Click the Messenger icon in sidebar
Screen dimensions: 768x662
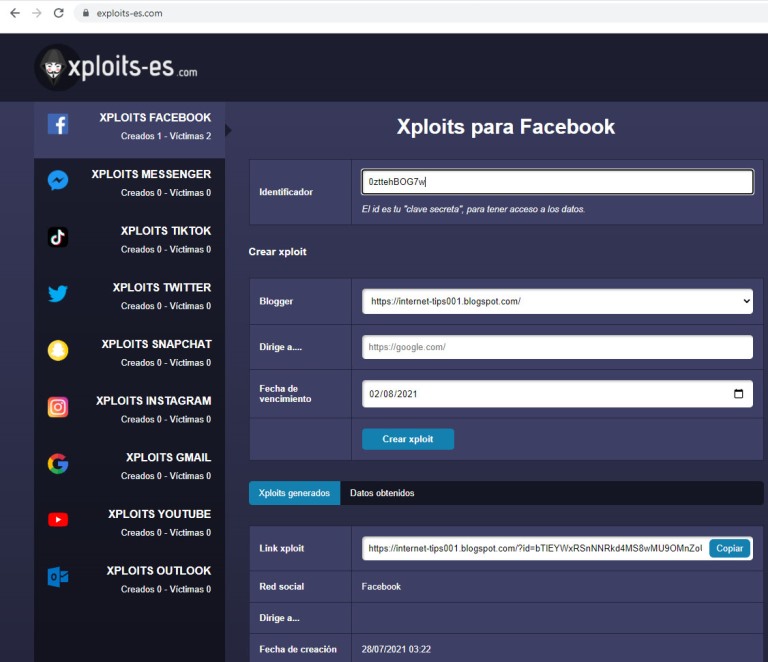coord(58,181)
